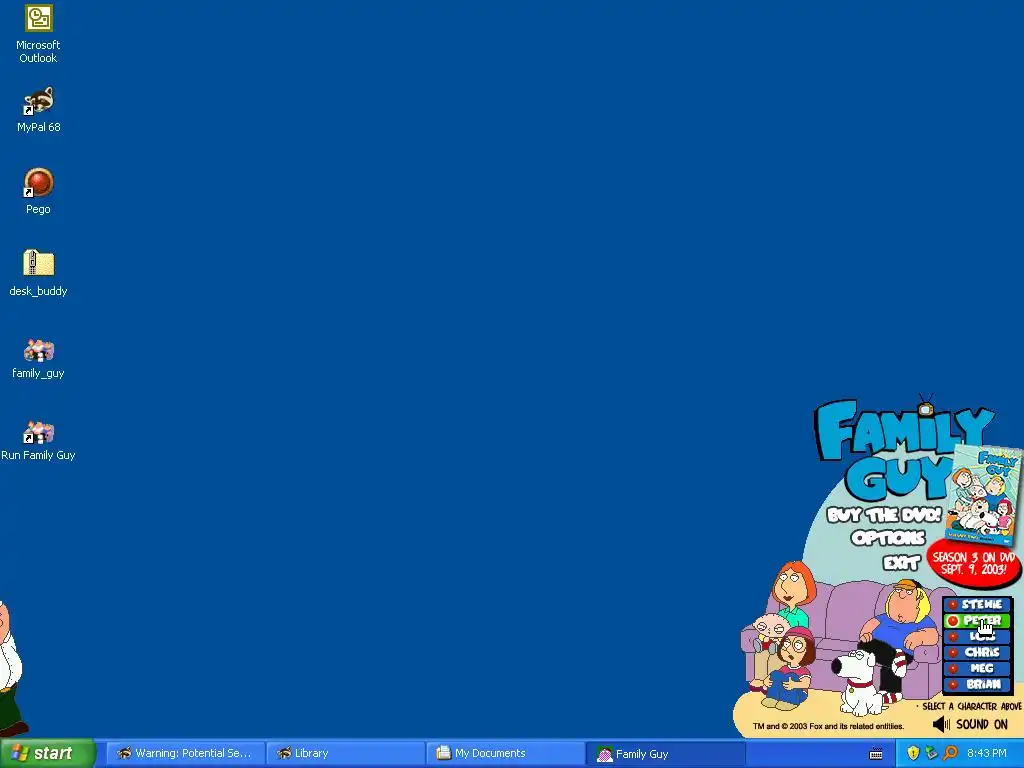
Task: Select the Chris character option
Action: 977,652
